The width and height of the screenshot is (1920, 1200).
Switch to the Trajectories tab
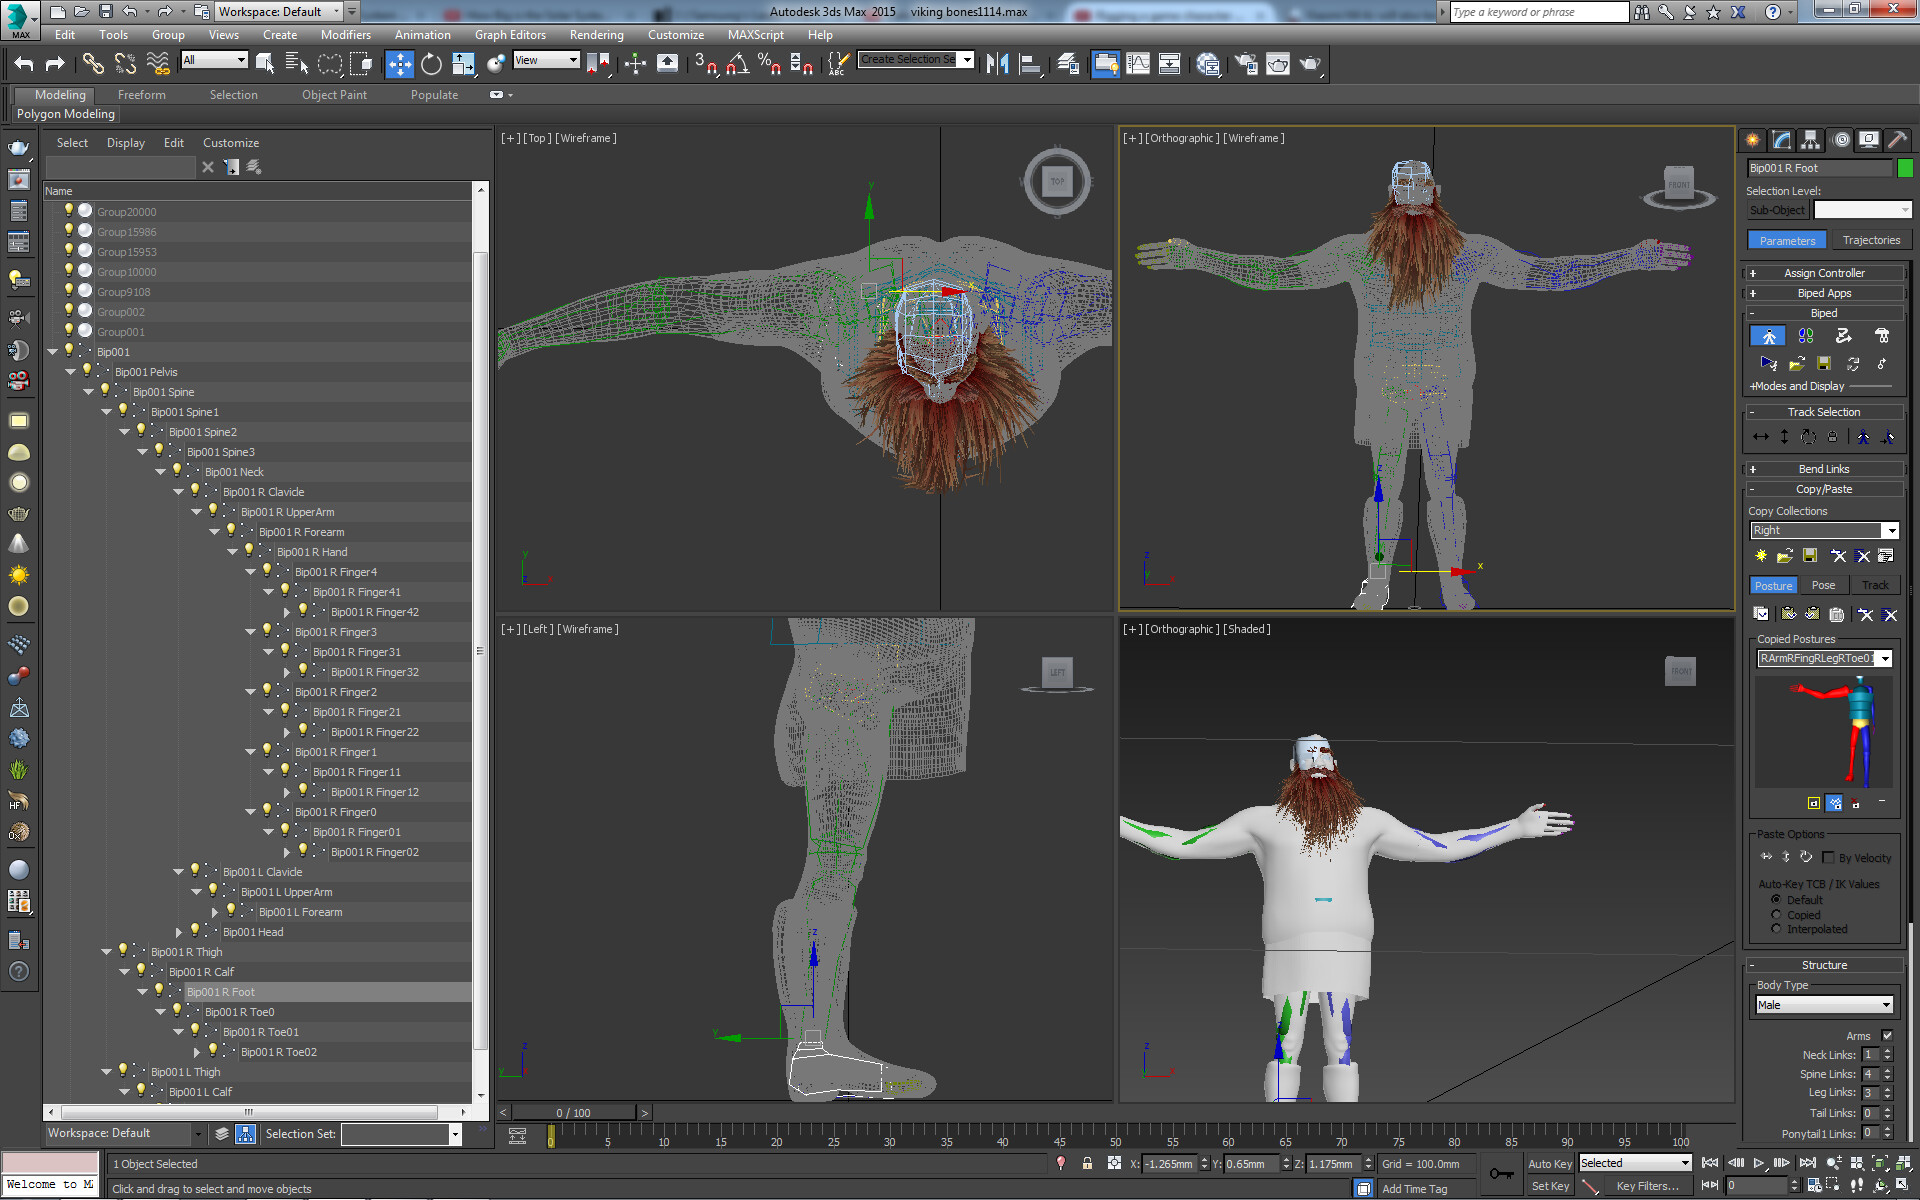coord(1871,240)
